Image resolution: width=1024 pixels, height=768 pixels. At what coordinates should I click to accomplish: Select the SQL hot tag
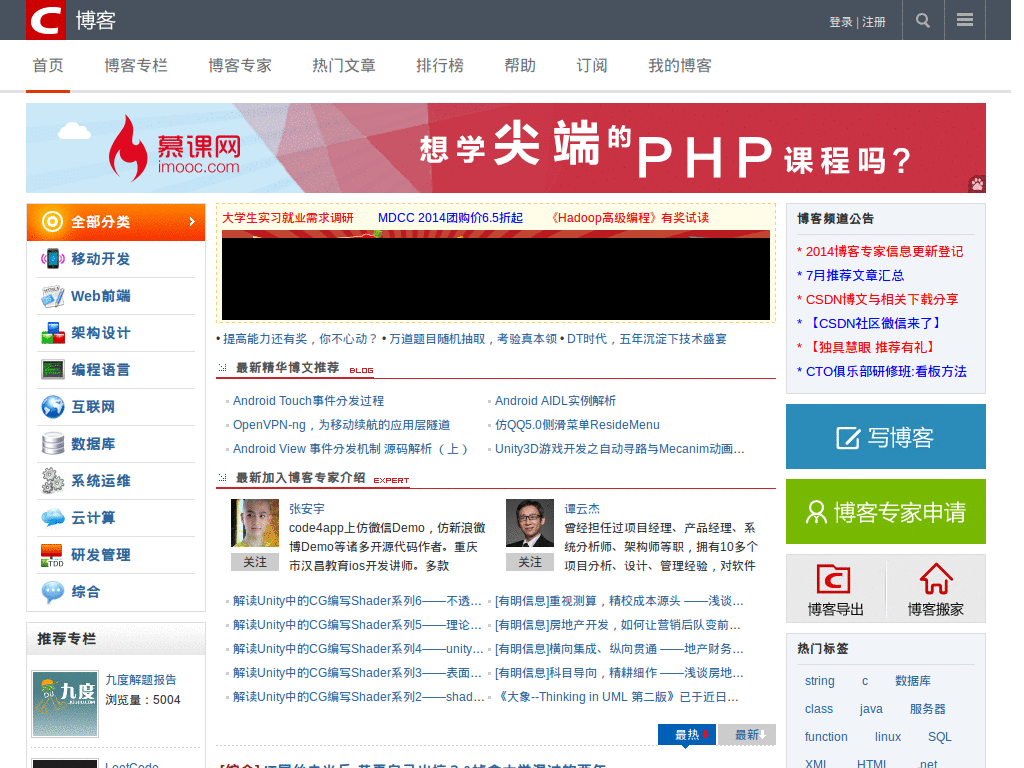(939, 737)
